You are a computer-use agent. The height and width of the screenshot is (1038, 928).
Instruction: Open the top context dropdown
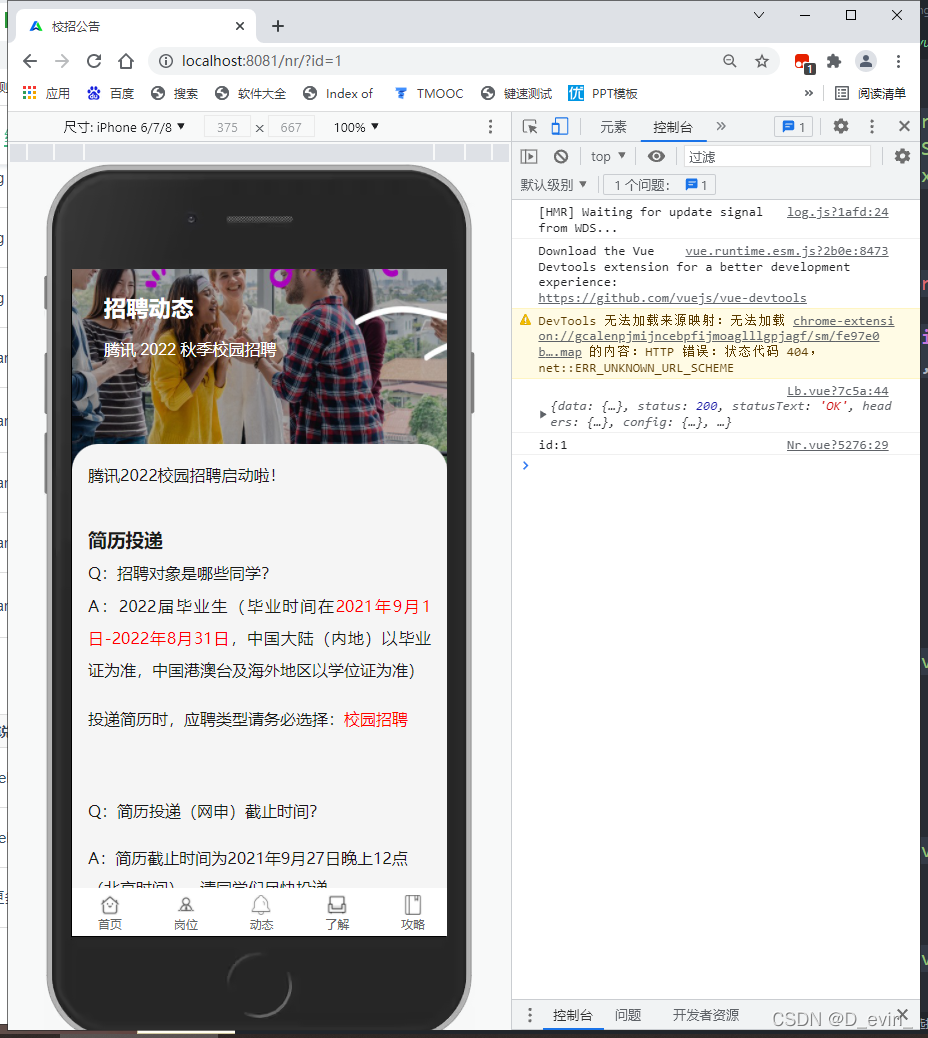608,157
